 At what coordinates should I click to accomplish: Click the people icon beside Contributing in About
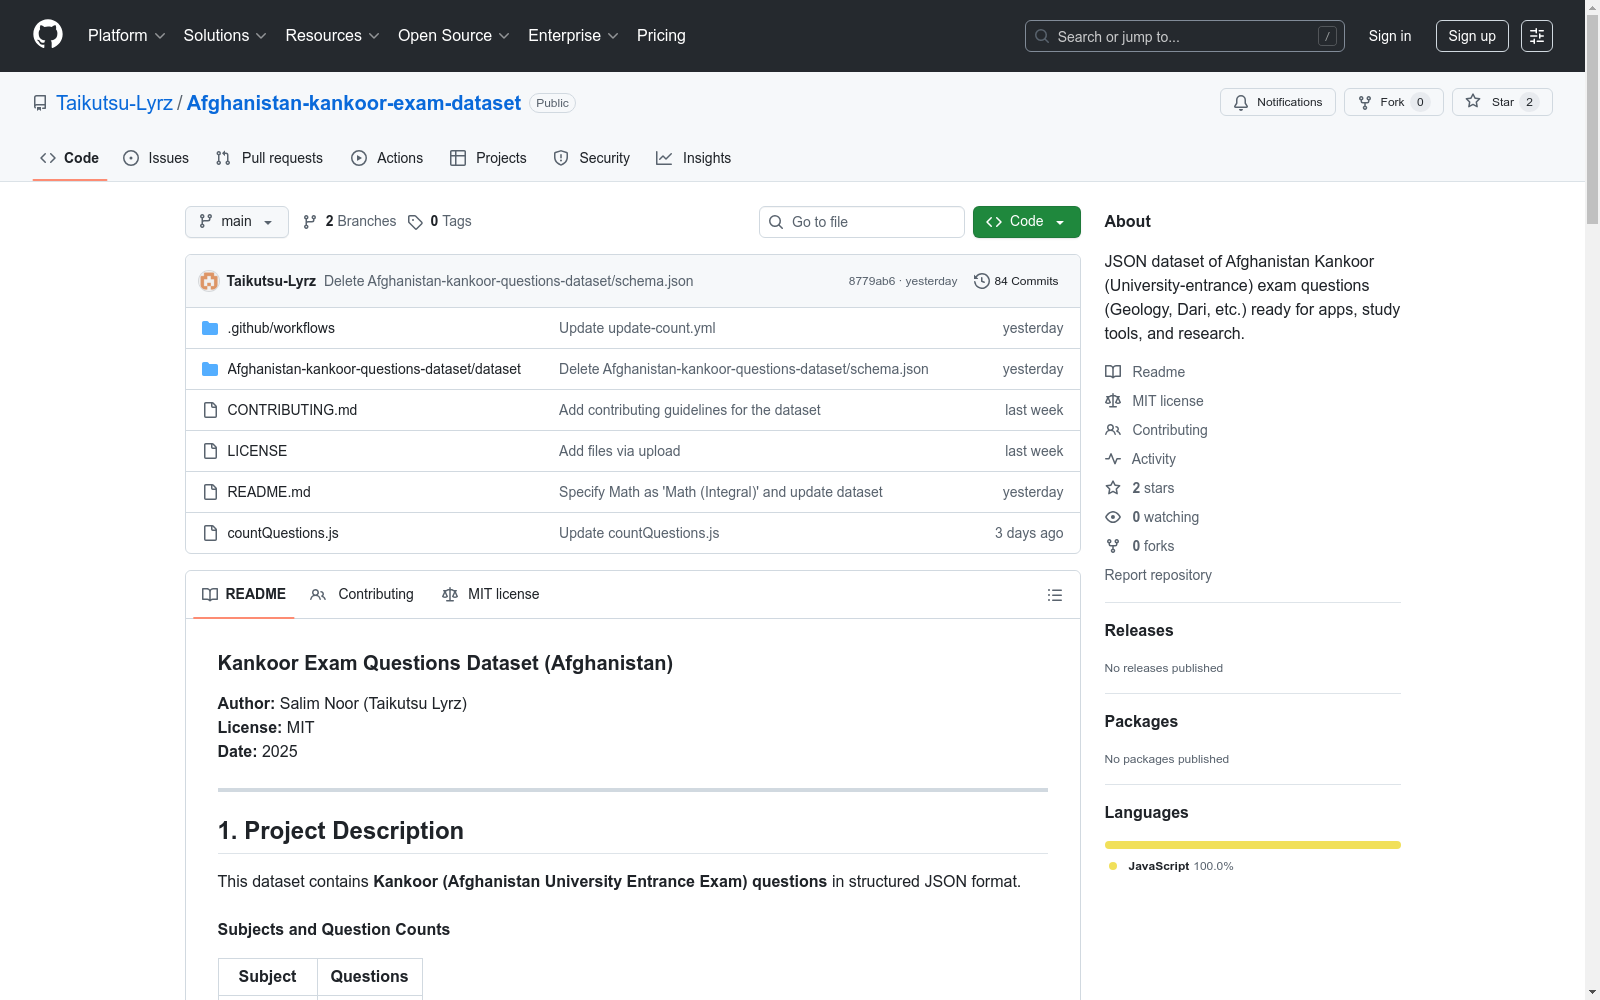pyautogui.click(x=1113, y=430)
